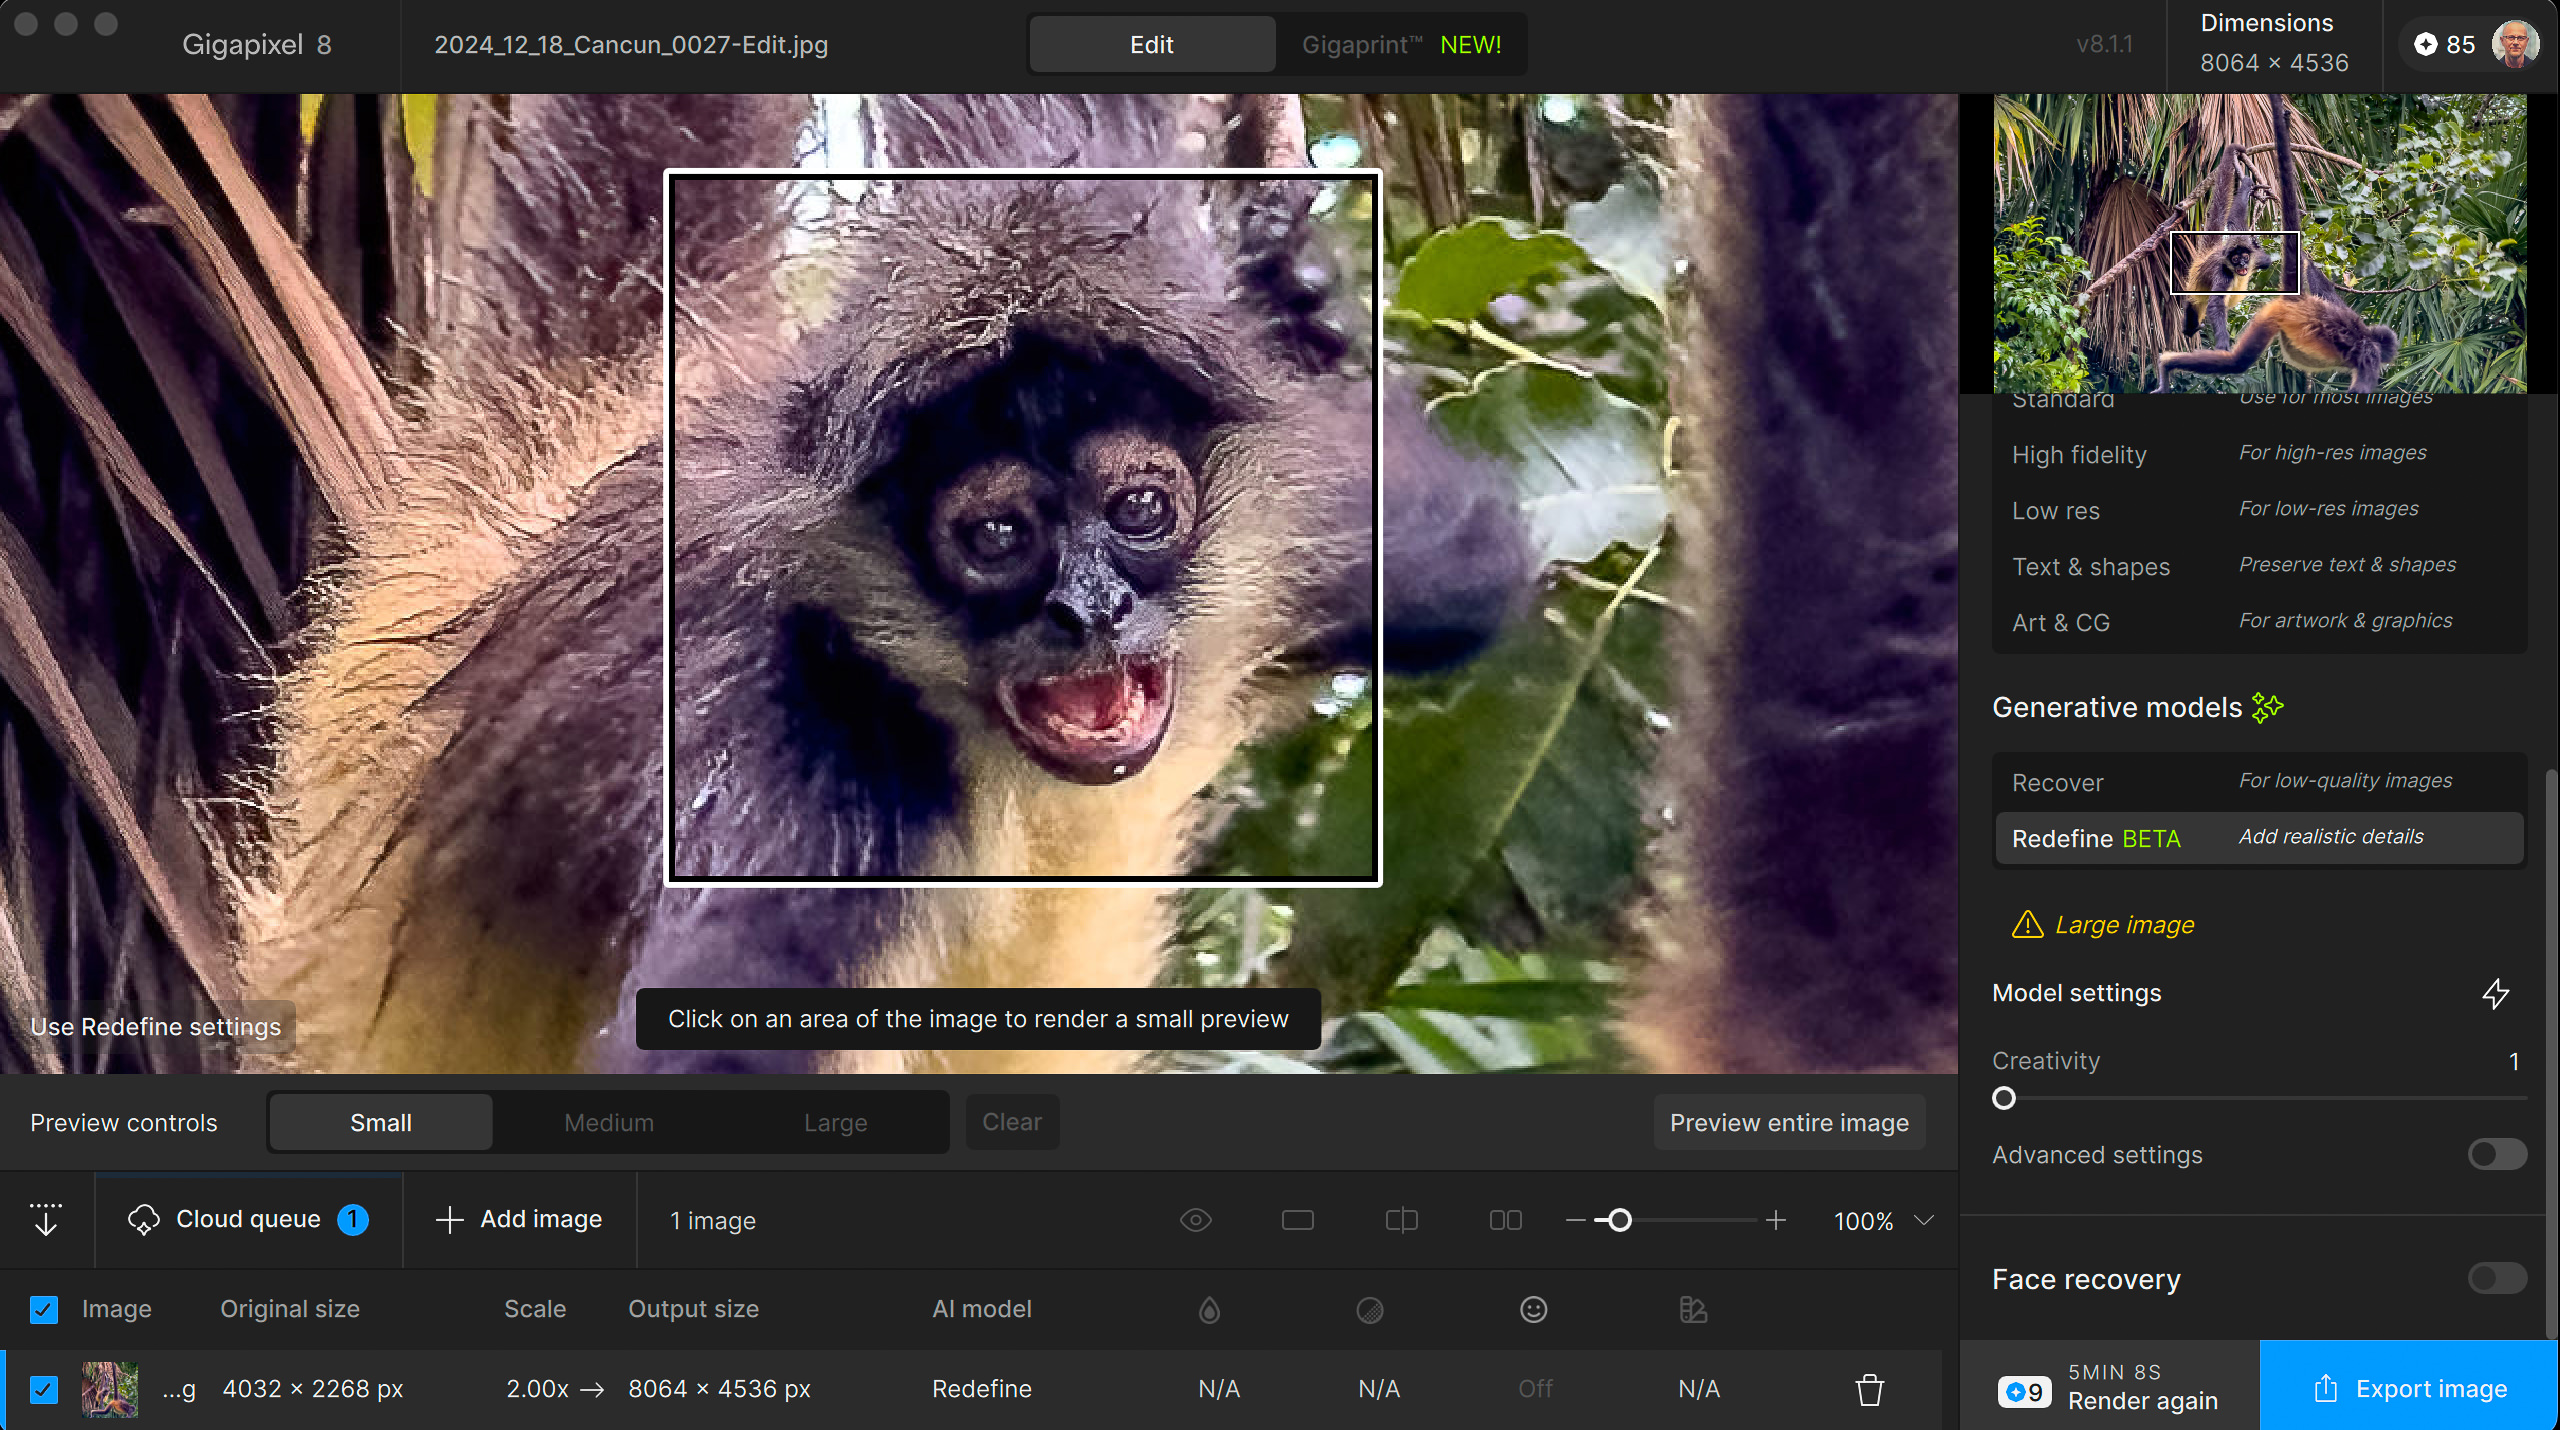
Task: Enable the Face recovery toggle
Action: (x=2497, y=1278)
